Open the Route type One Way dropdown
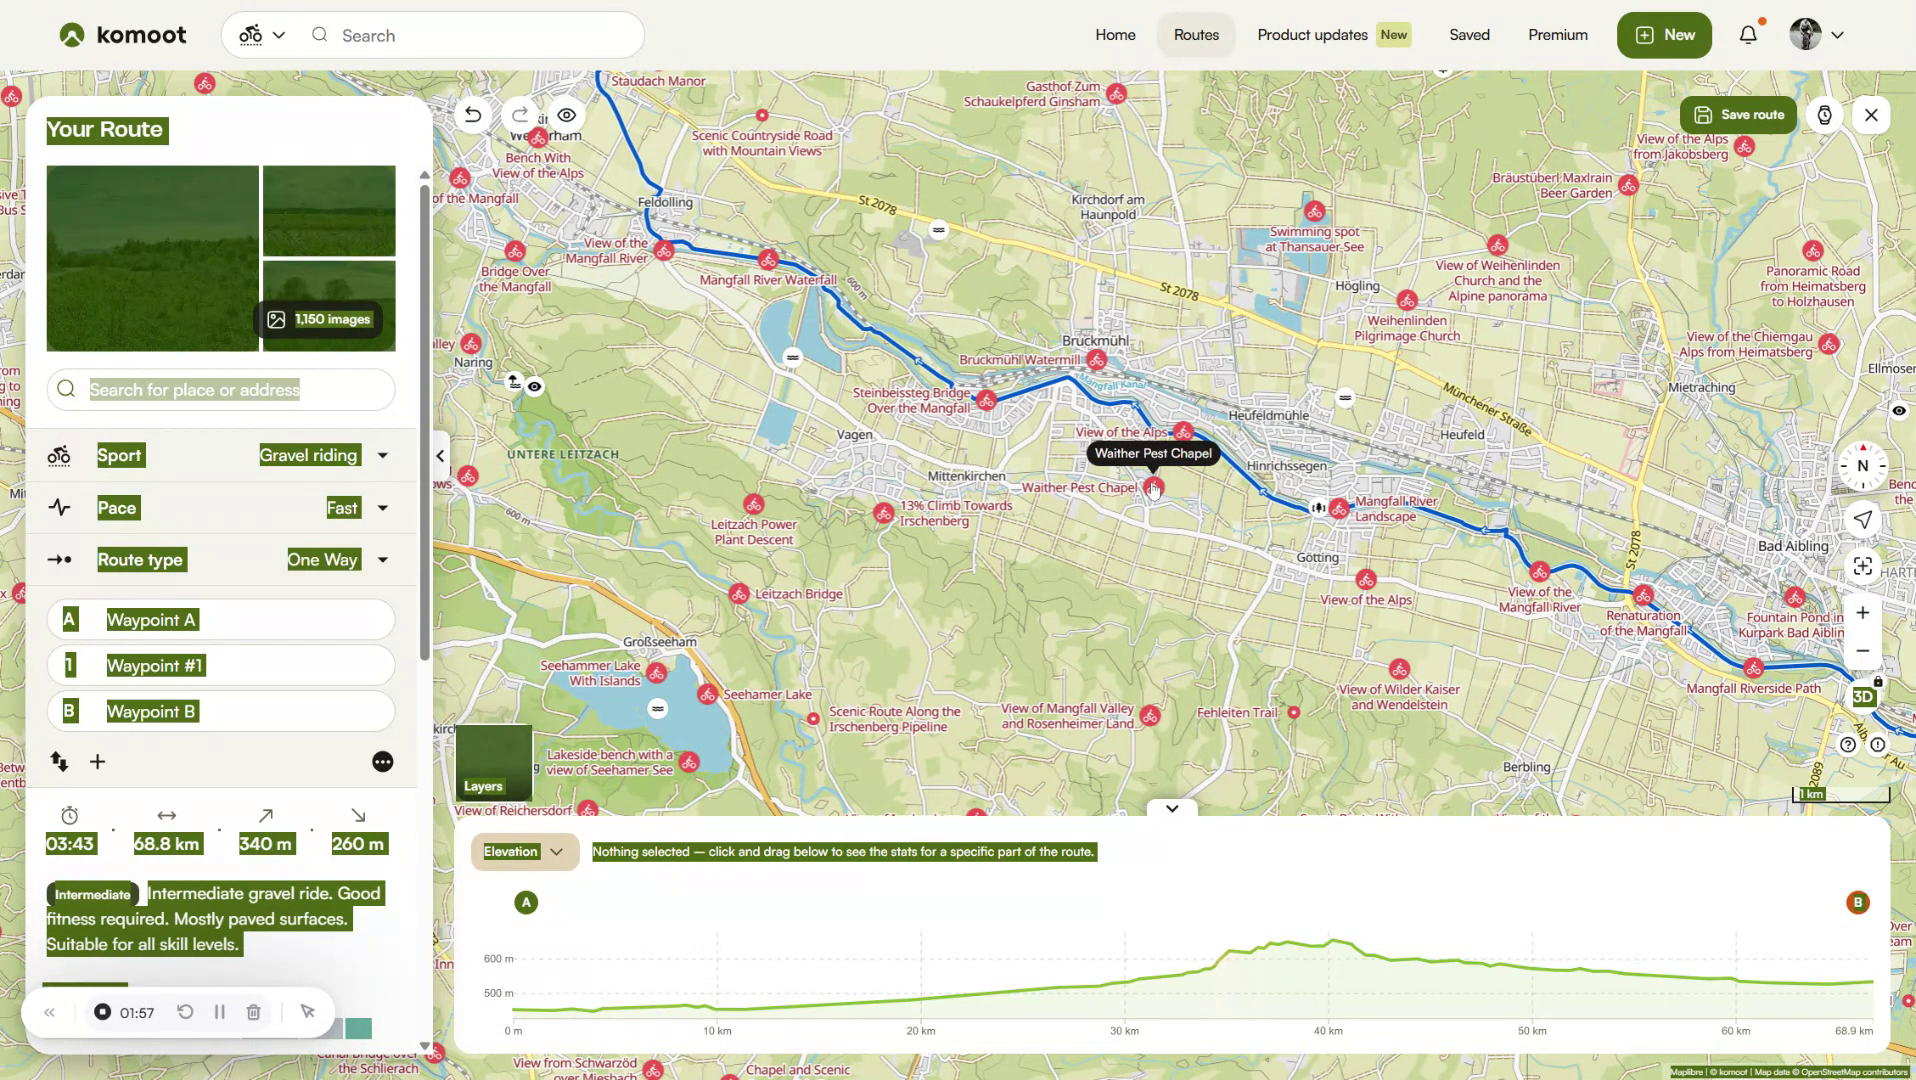 coord(381,559)
